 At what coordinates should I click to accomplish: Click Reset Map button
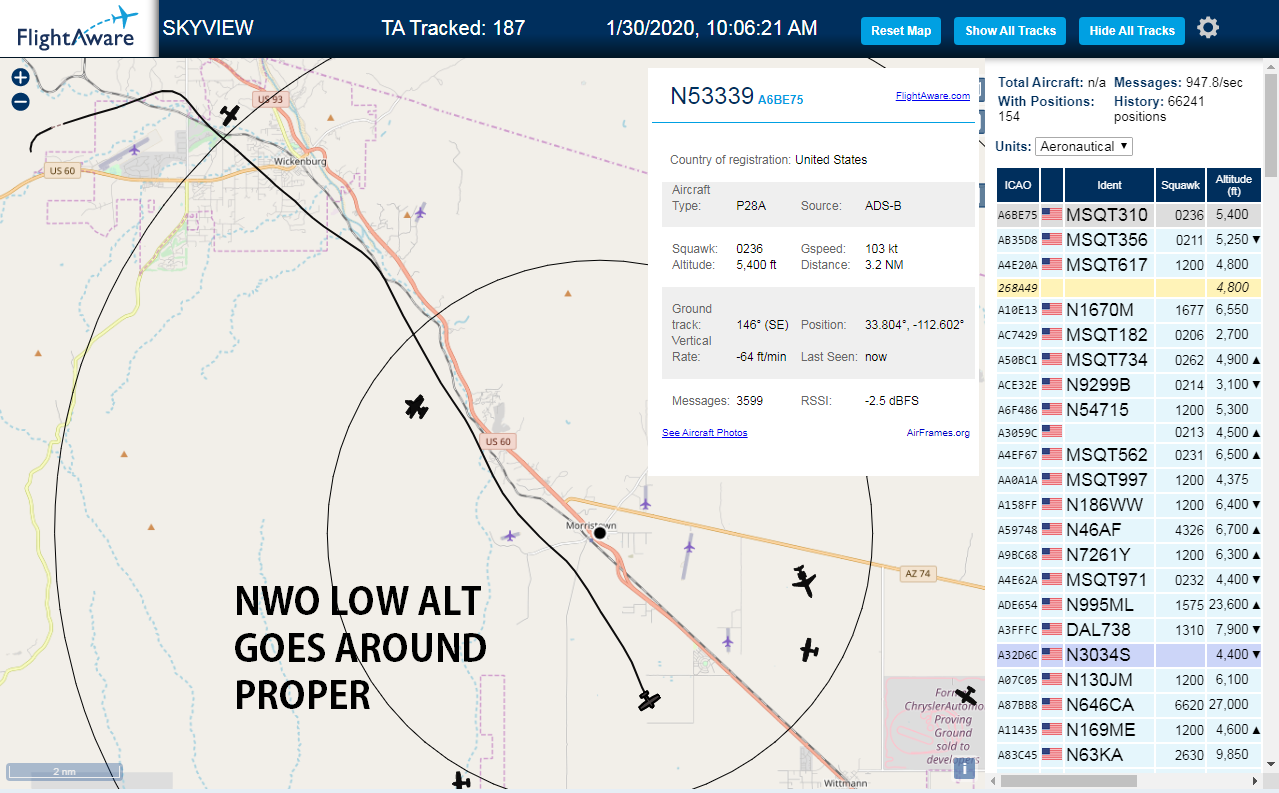click(901, 31)
